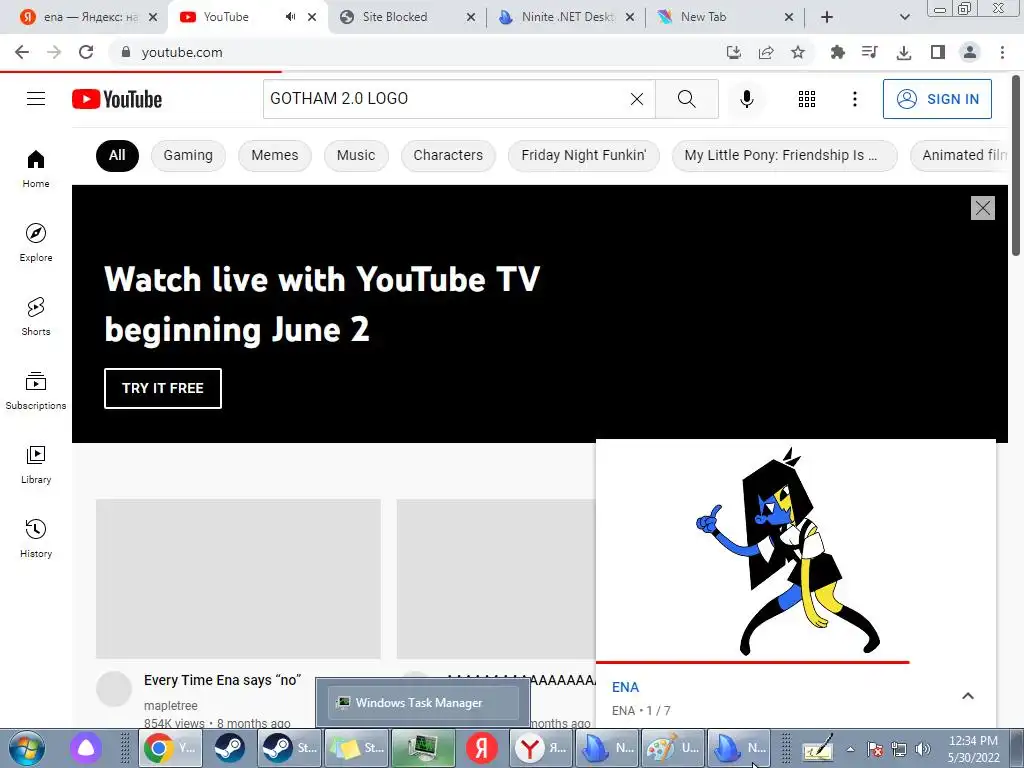
Task: Toggle the browser side panel
Action: pos(938,52)
